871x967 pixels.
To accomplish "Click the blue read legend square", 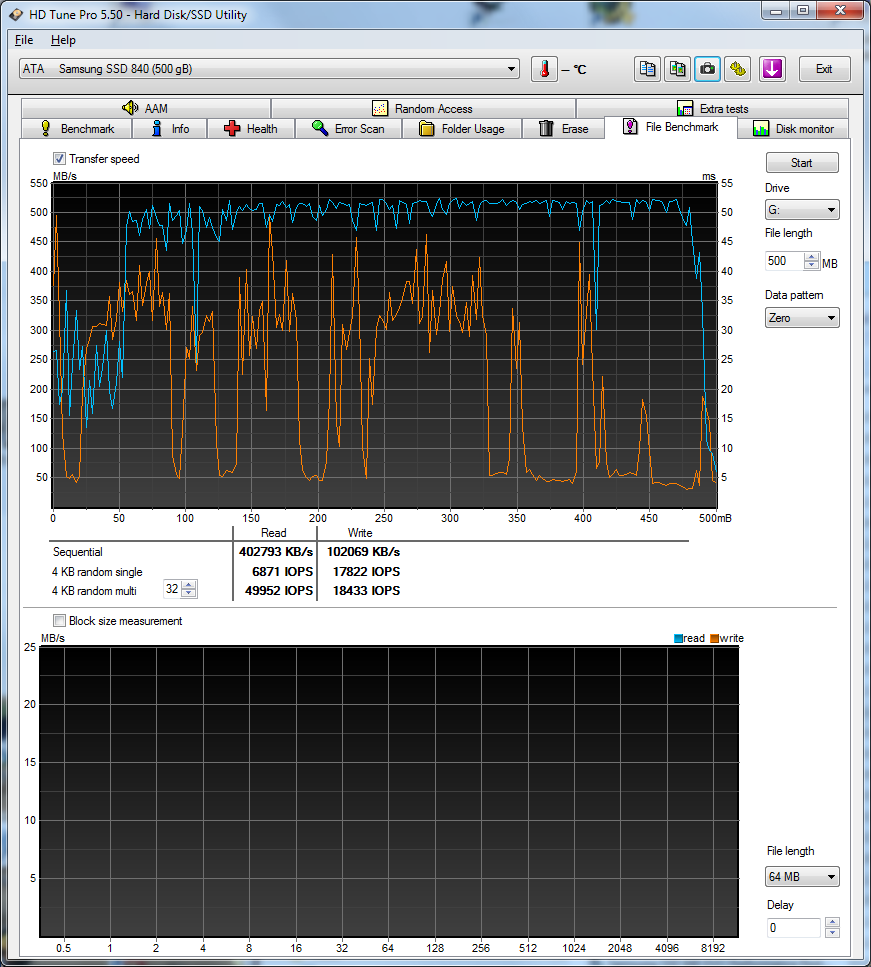I will click(678, 638).
